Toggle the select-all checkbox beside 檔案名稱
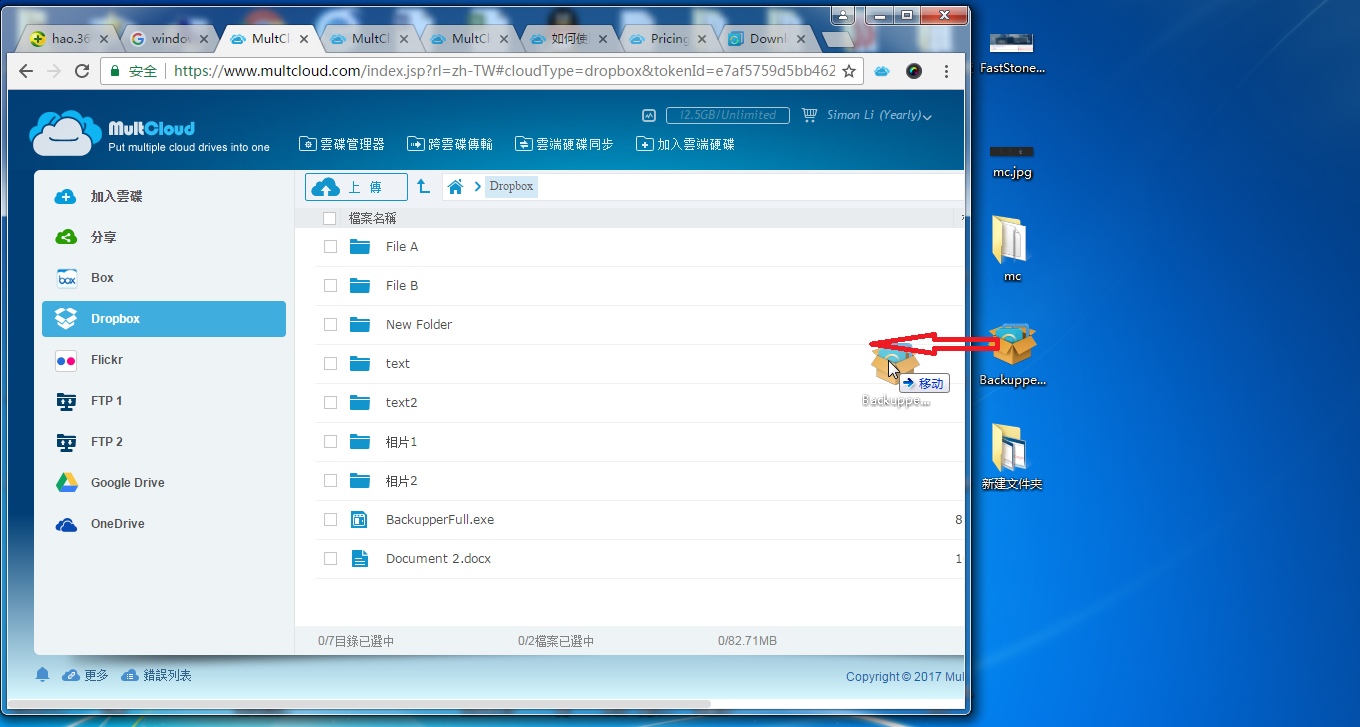 click(330, 218)
